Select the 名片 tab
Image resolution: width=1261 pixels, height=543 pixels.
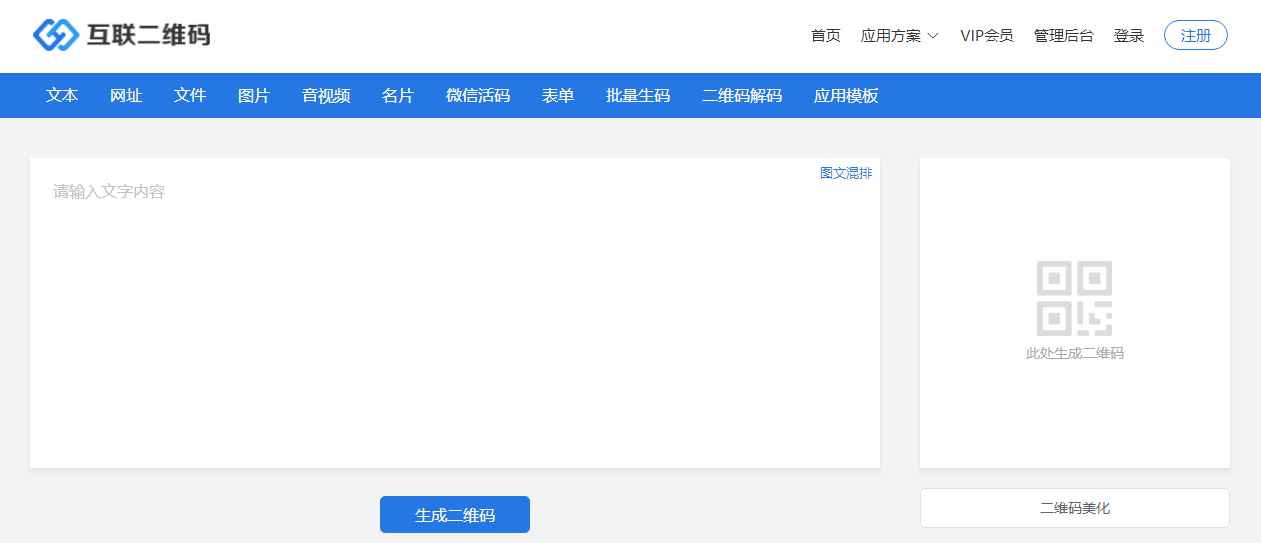pos(398,96)
